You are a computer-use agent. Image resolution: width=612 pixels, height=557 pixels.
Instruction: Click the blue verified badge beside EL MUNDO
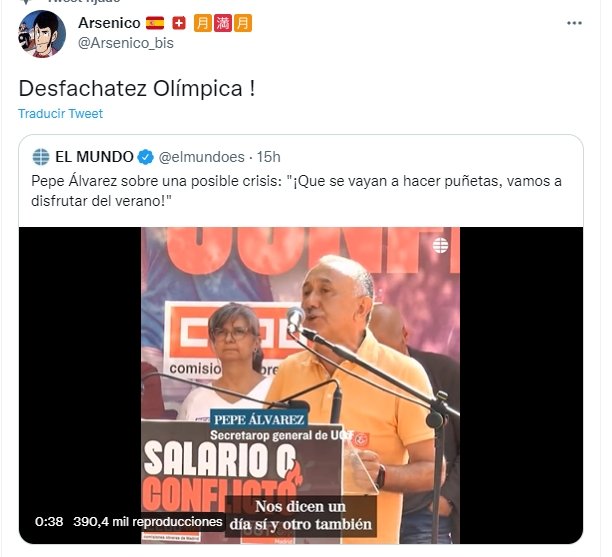click(146, 157)
